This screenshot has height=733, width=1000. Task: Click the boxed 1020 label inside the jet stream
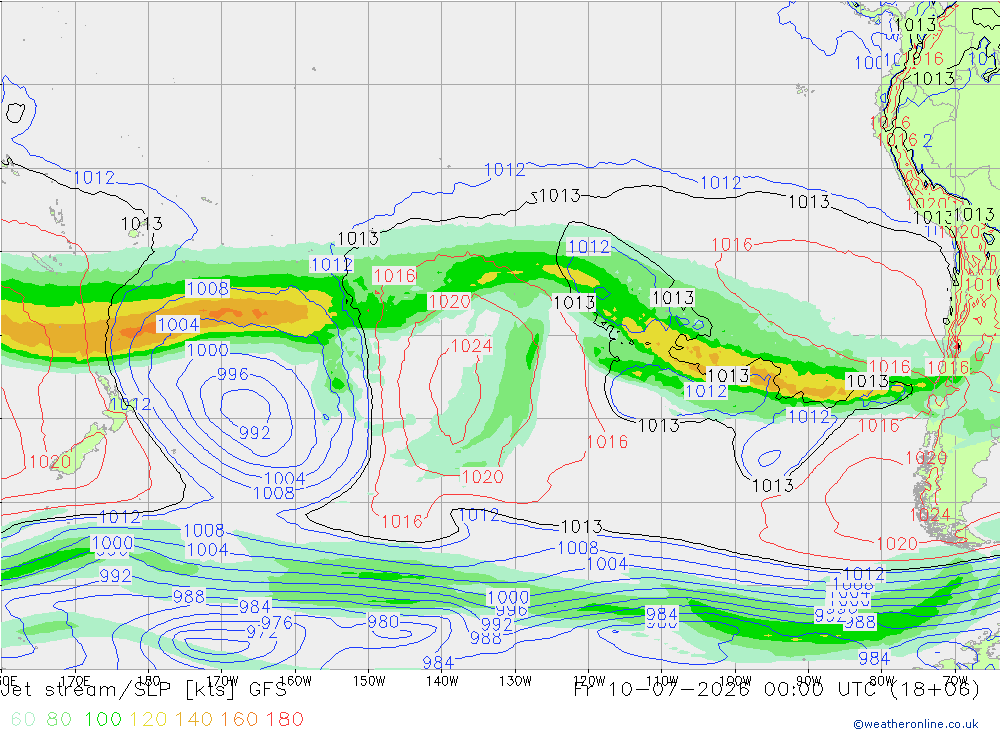pyautogui.click(x=449, y=301)
